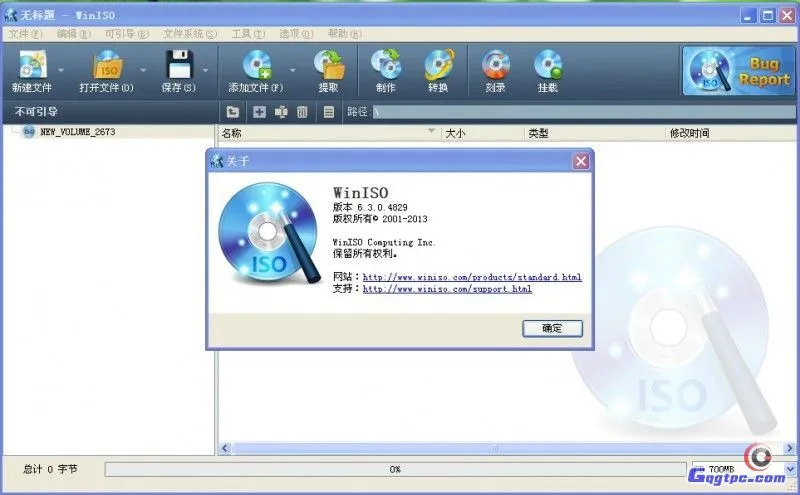This screenshot has height=495, width=800.
Task: Click the 打开文件 (Open file) ISO folder icon
Action: click(x=107, y=64)
